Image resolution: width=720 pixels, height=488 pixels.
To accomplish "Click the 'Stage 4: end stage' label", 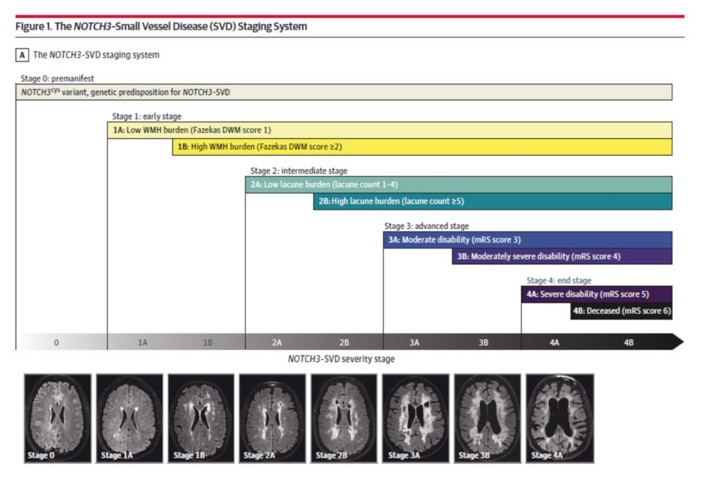I will coord(559,280).
